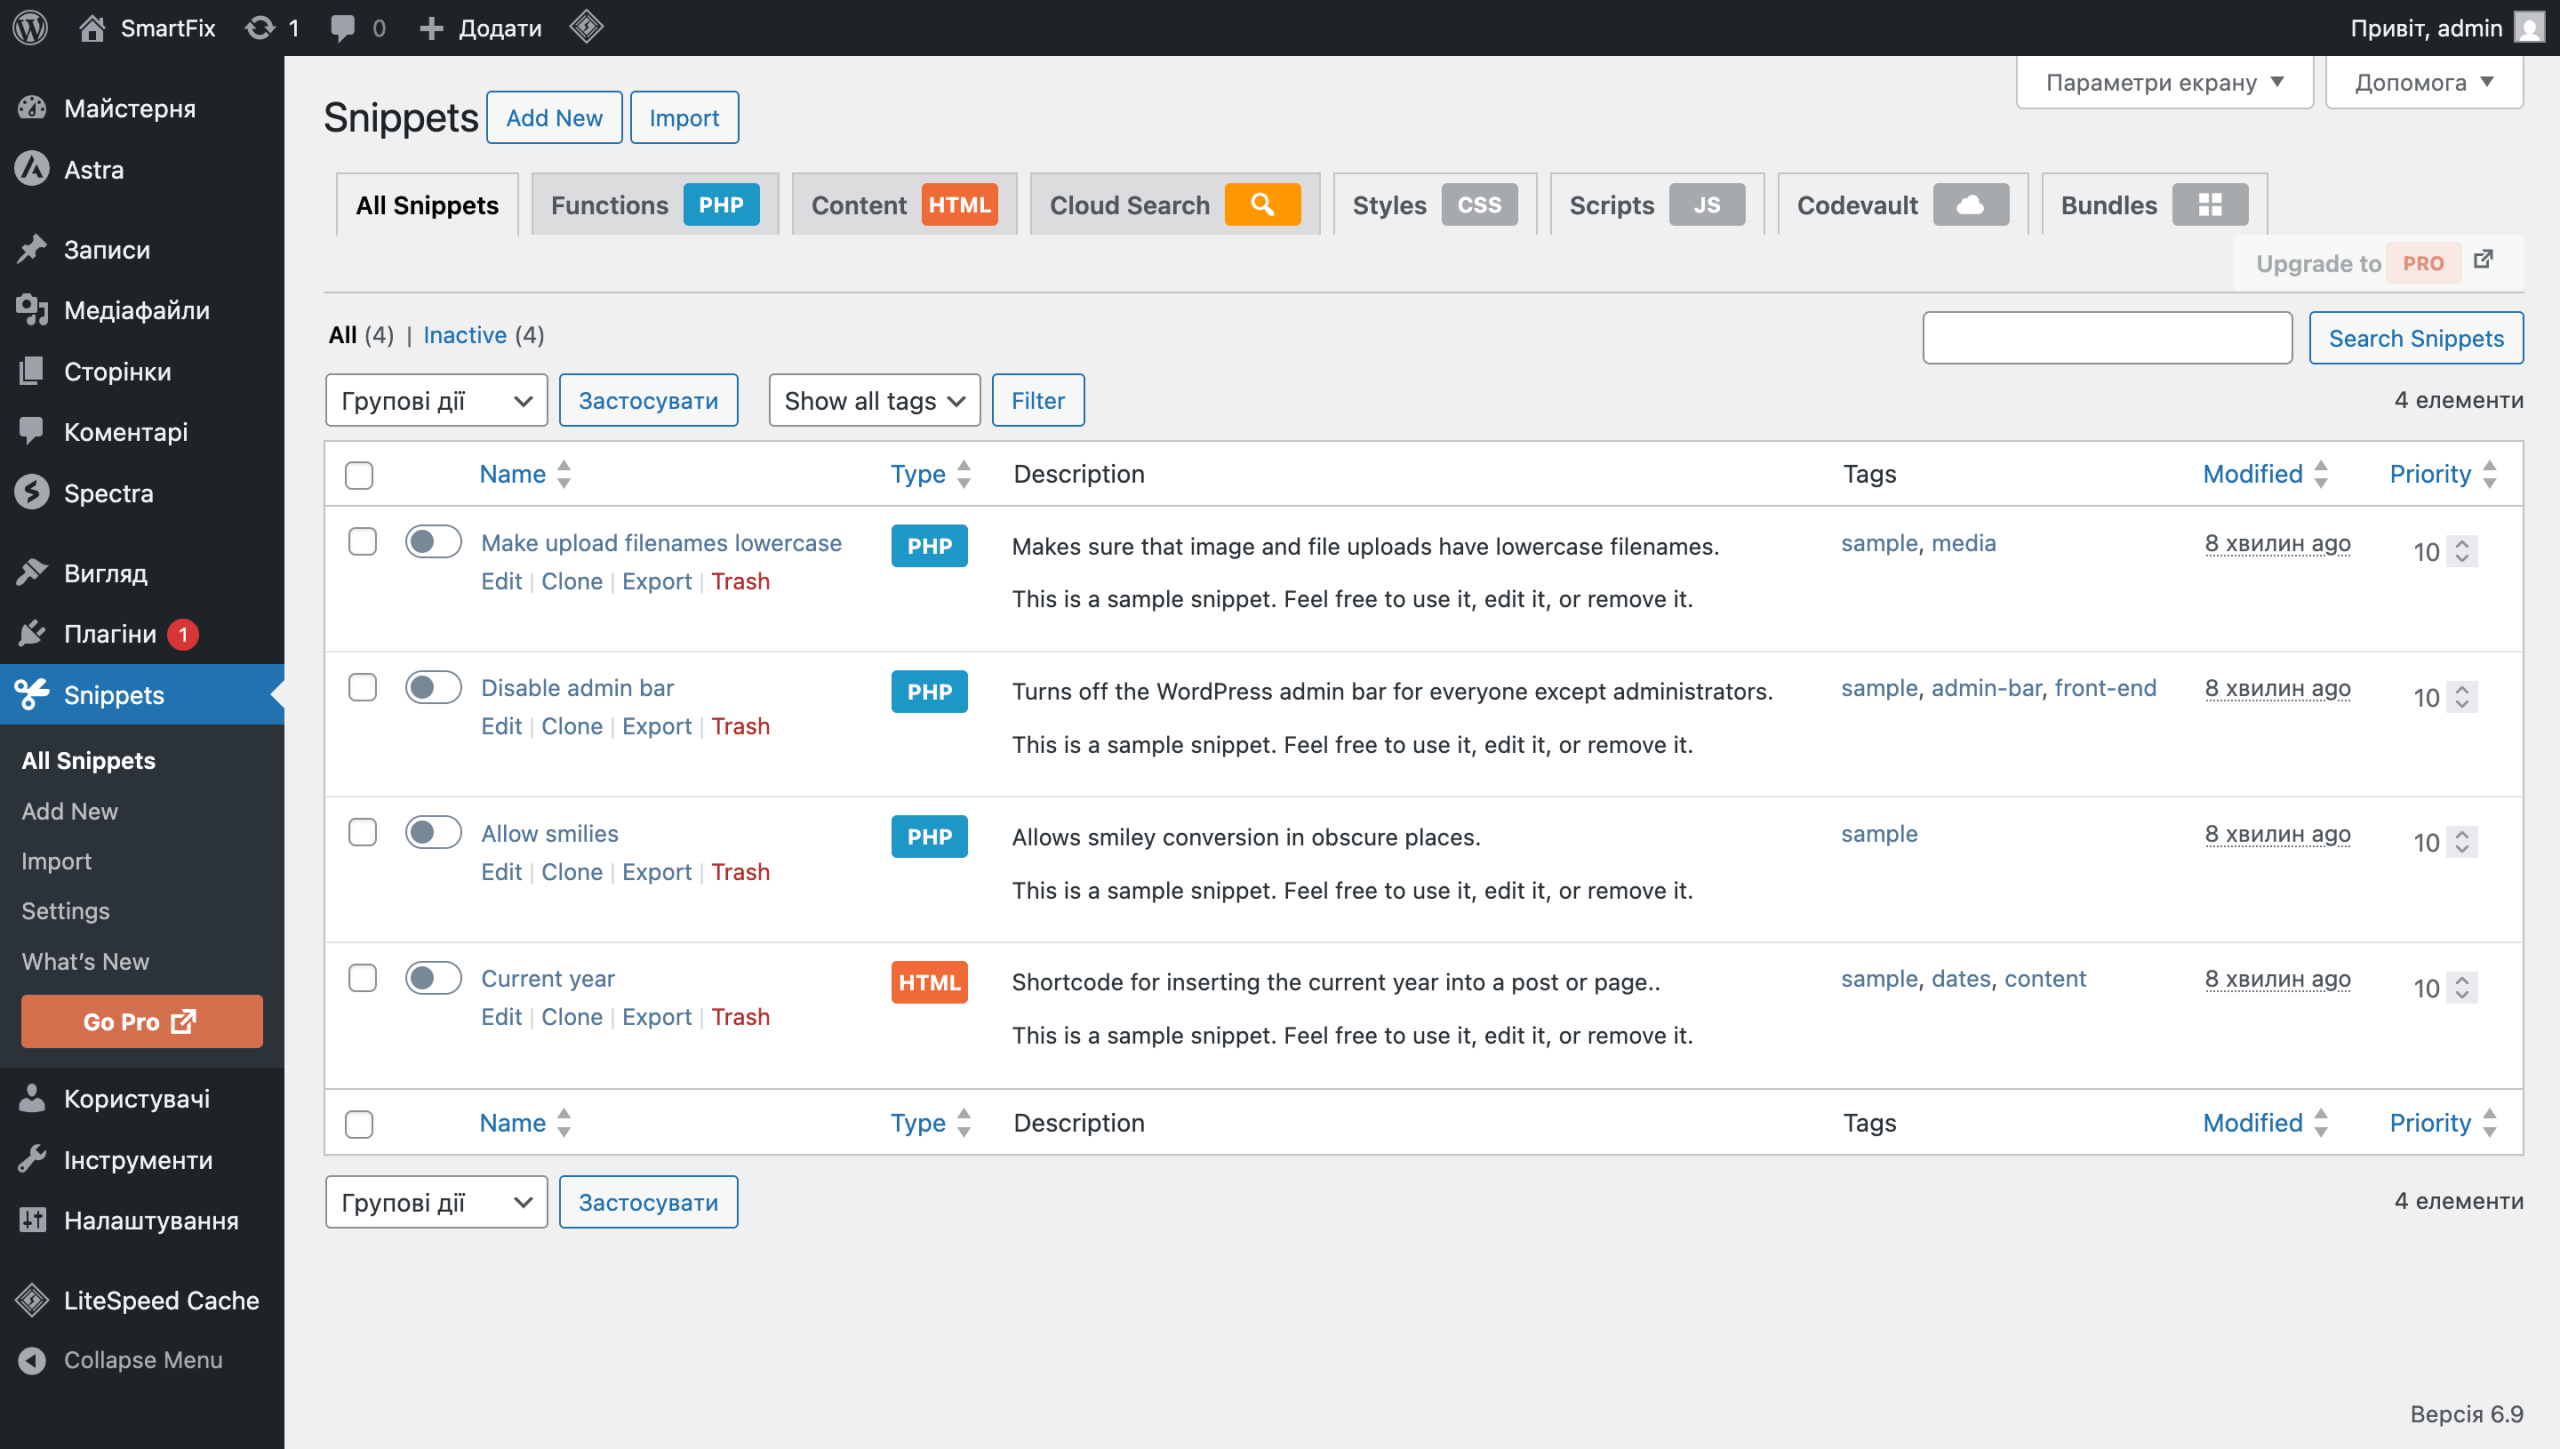Click the updates refresh icon

(x=260, y=27)
